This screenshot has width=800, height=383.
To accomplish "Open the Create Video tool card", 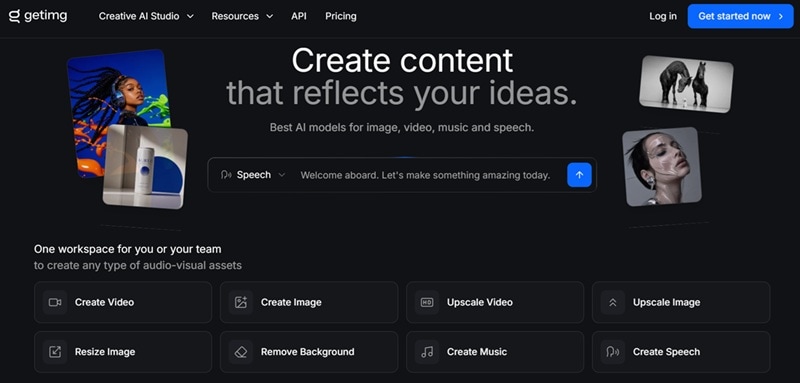I will click(x=123, y=302).
